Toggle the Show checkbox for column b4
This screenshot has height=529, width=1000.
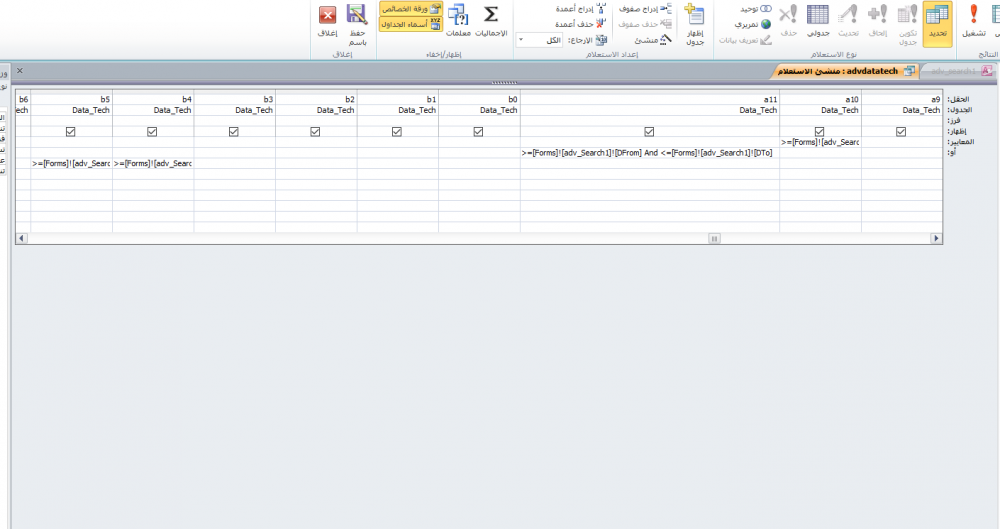coord(152,131)
